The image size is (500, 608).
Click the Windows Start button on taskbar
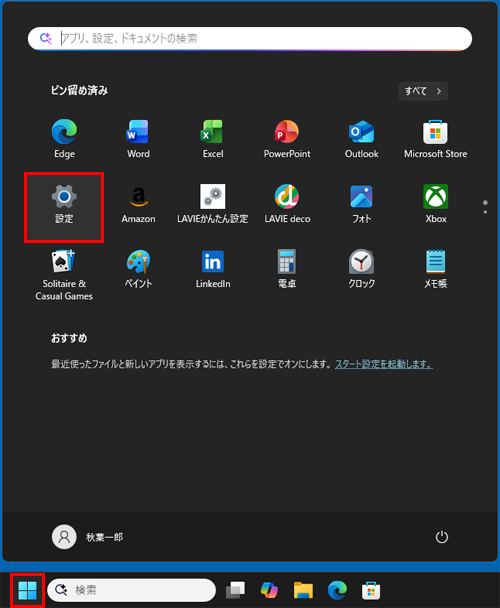[x=28, y=590]
